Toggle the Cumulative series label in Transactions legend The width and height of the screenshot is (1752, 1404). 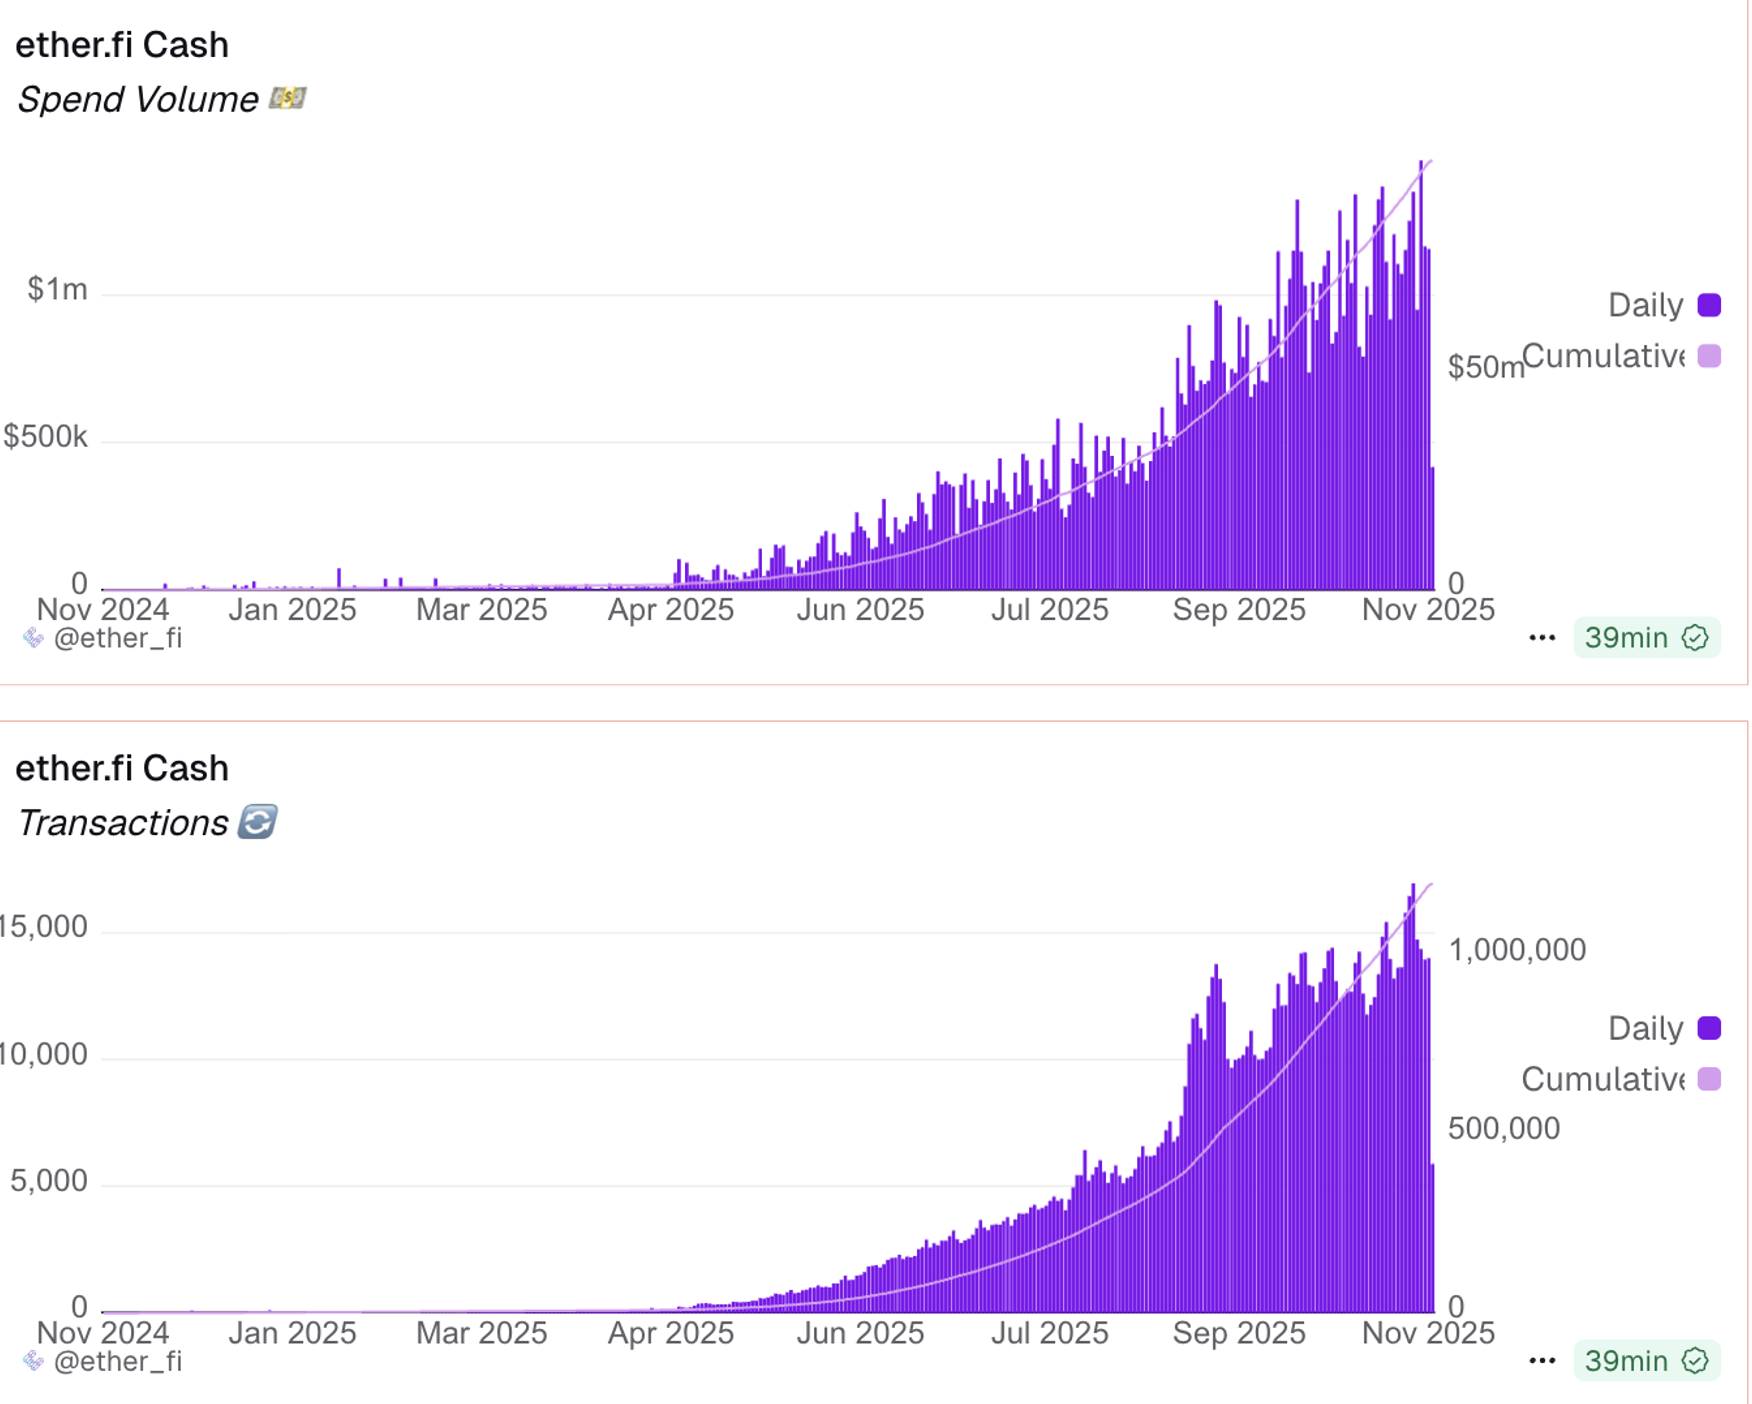pos(1602,1079)
